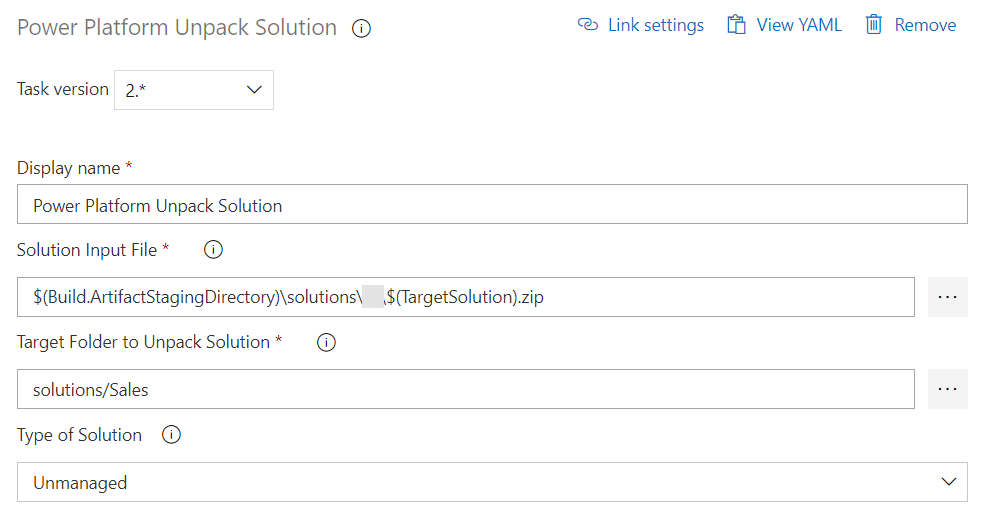The width and height of the screenshot is (993, 518).
Task: Click the View YAML clipboard icon
Action: 736,25
